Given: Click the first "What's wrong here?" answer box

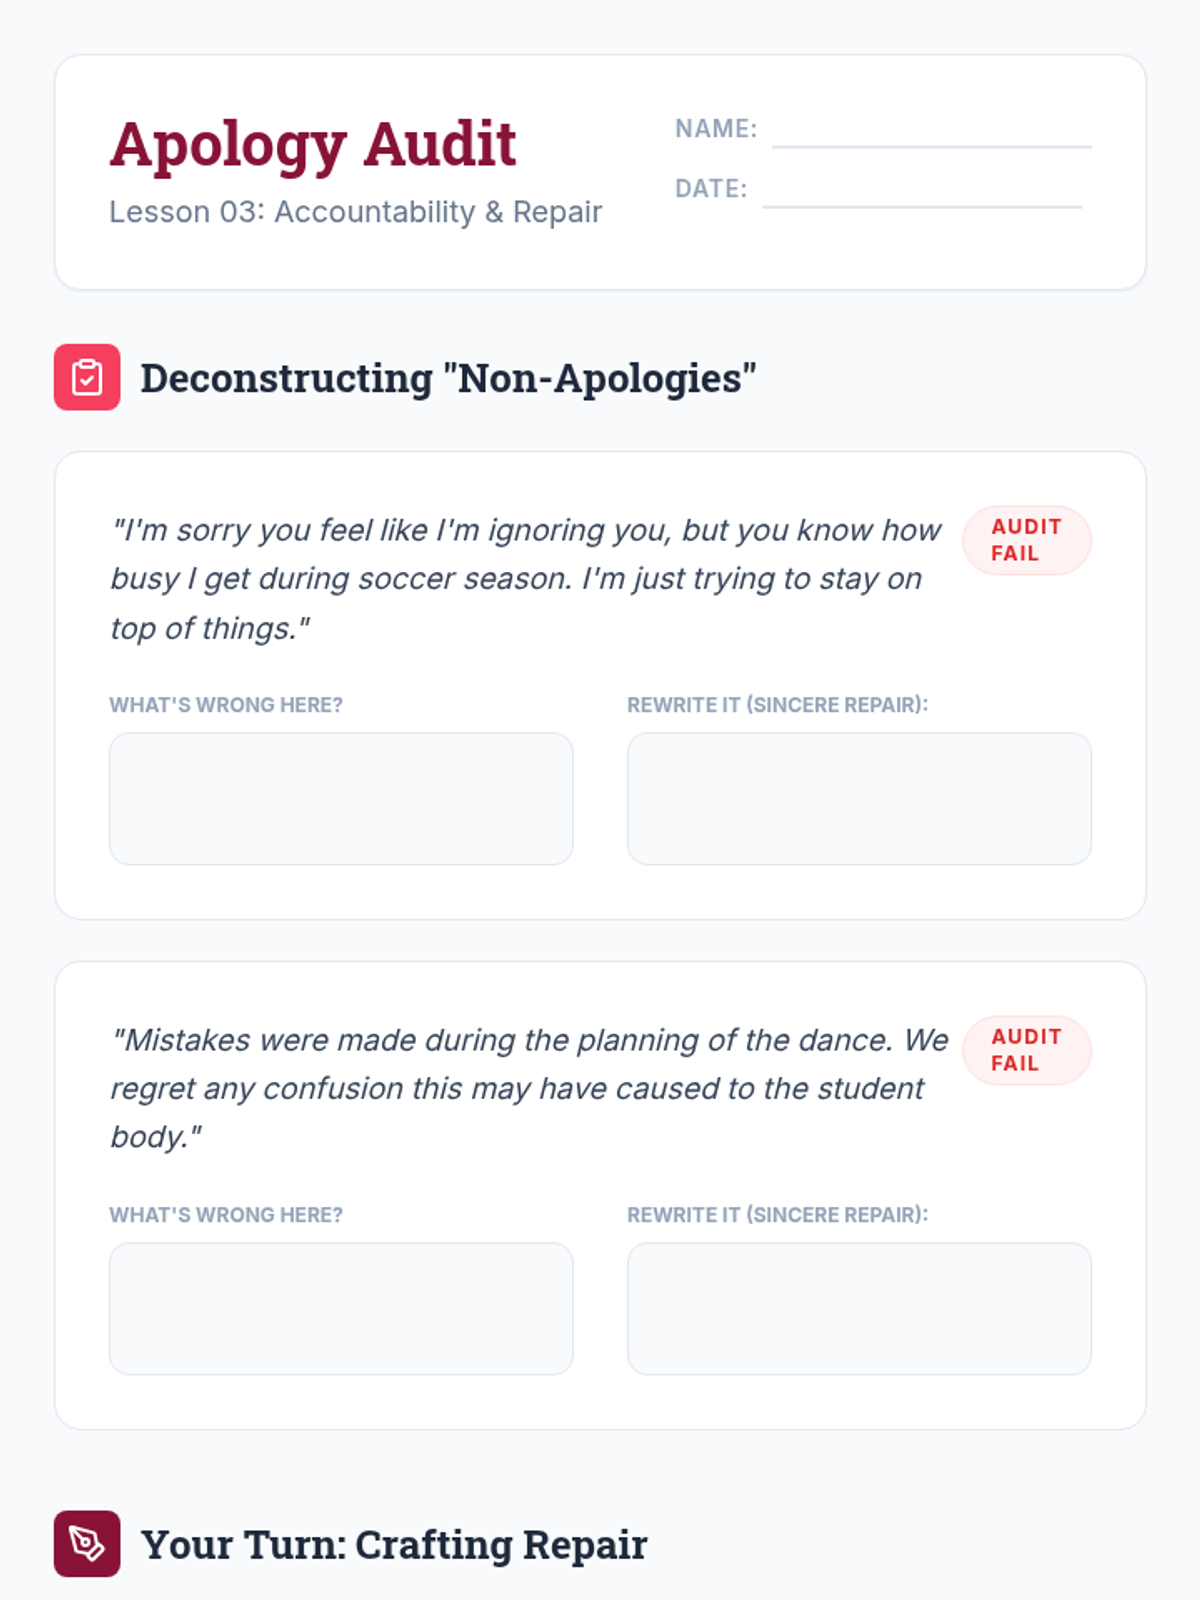Looking at the screenshot, I should pos(341,798).
